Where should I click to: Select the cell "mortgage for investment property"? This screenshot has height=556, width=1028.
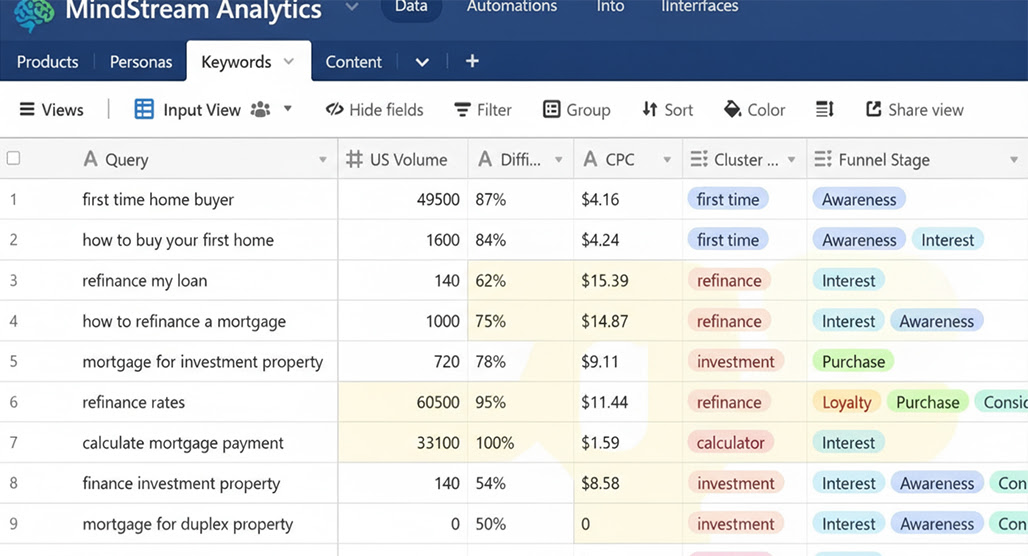[203, 362]
